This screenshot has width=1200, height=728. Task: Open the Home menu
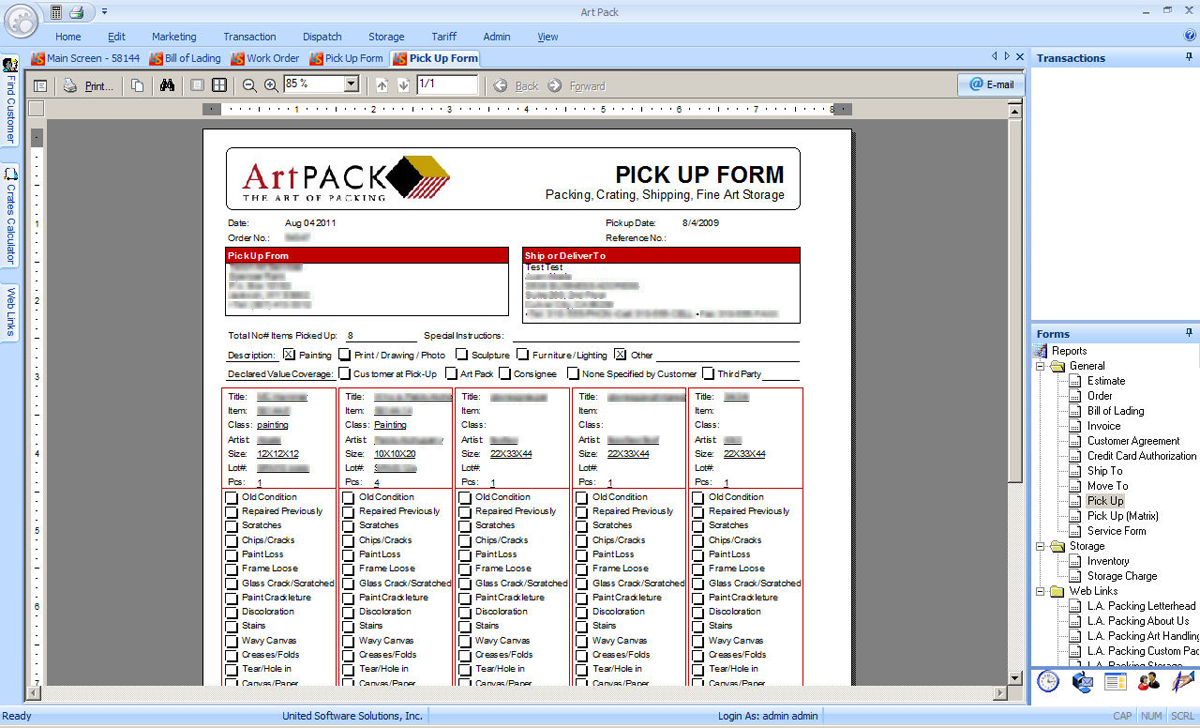click(x=68, y=37)
